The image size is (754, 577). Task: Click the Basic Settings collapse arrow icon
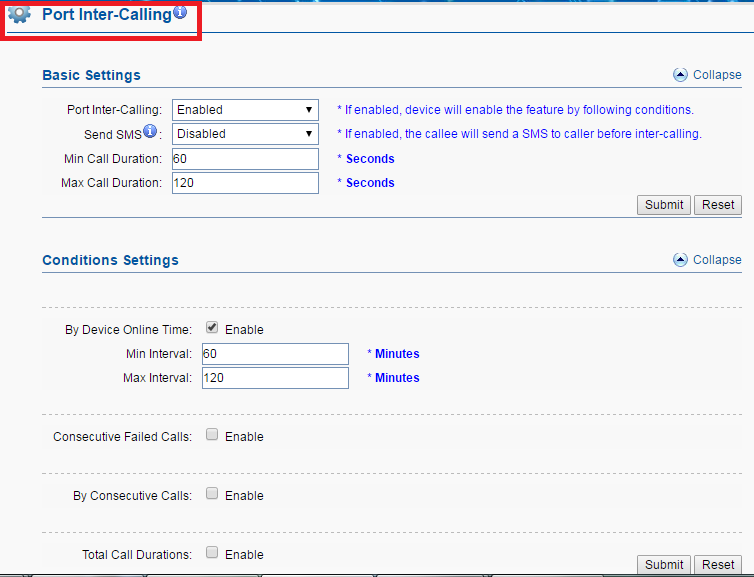tap(680, 75)
